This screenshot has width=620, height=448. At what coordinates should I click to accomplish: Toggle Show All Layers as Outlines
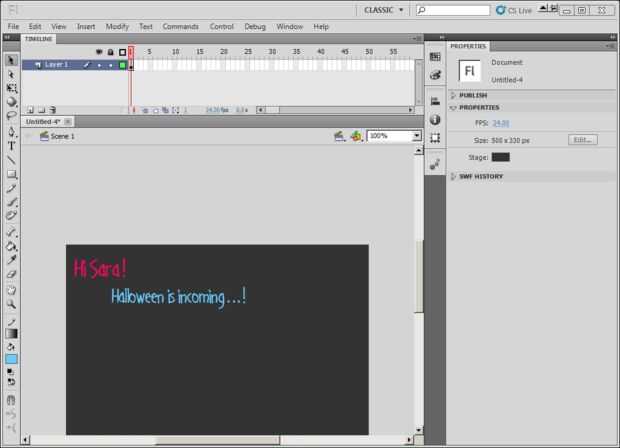123,52
